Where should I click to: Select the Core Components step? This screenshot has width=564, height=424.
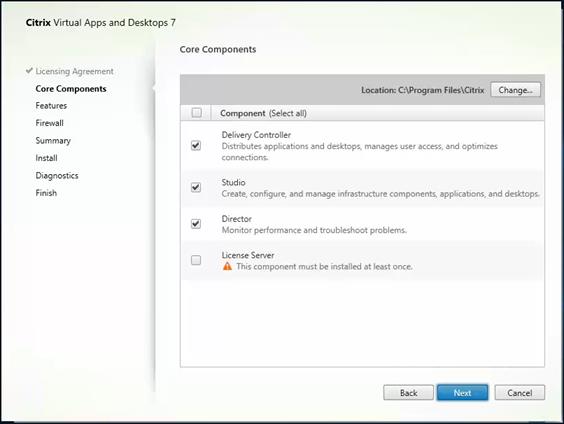point(71,89)
